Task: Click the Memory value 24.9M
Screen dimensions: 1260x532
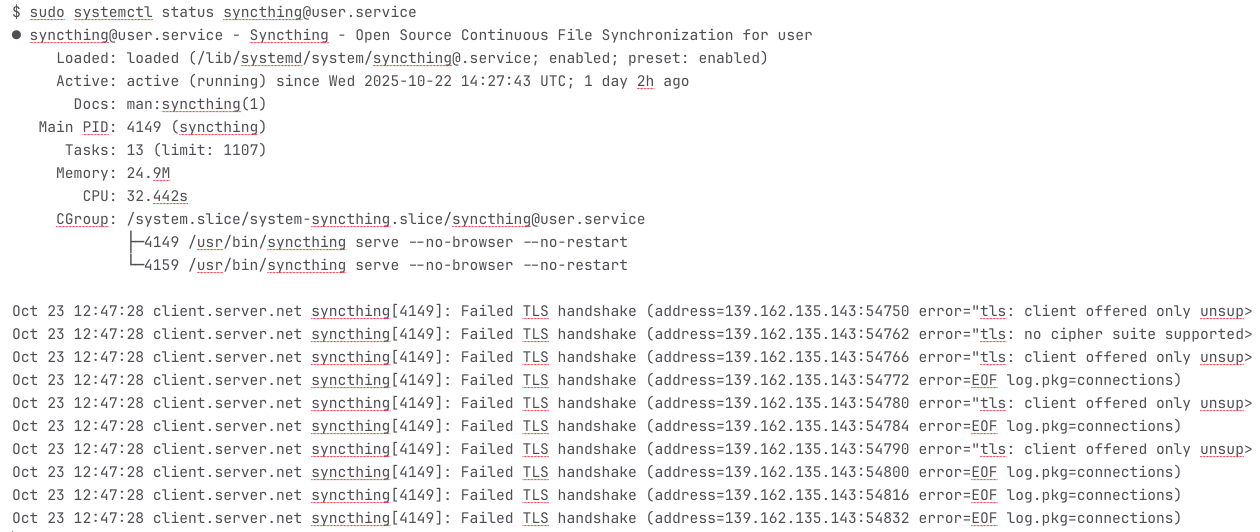Action: point(148,173)
